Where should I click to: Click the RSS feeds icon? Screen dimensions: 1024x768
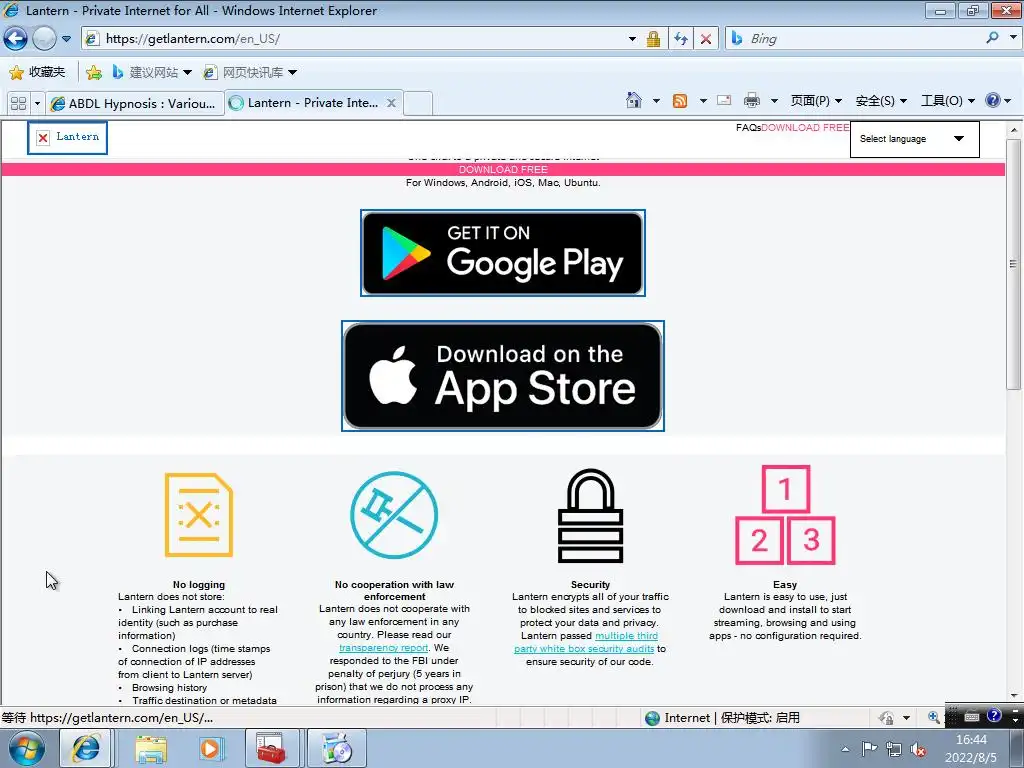(680, 101)
